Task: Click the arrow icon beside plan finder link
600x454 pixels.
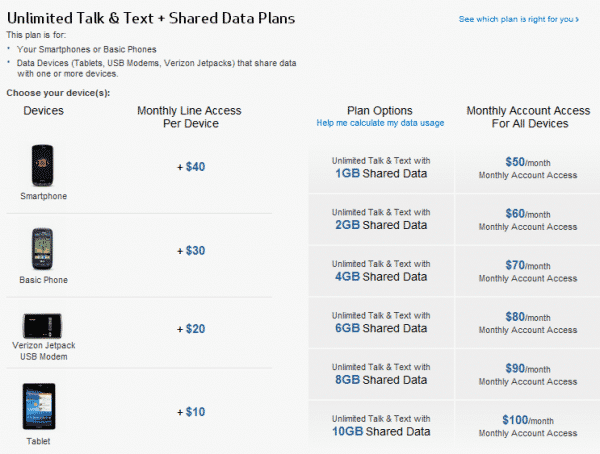Action: pyautogui.click(x=580, y=19)
